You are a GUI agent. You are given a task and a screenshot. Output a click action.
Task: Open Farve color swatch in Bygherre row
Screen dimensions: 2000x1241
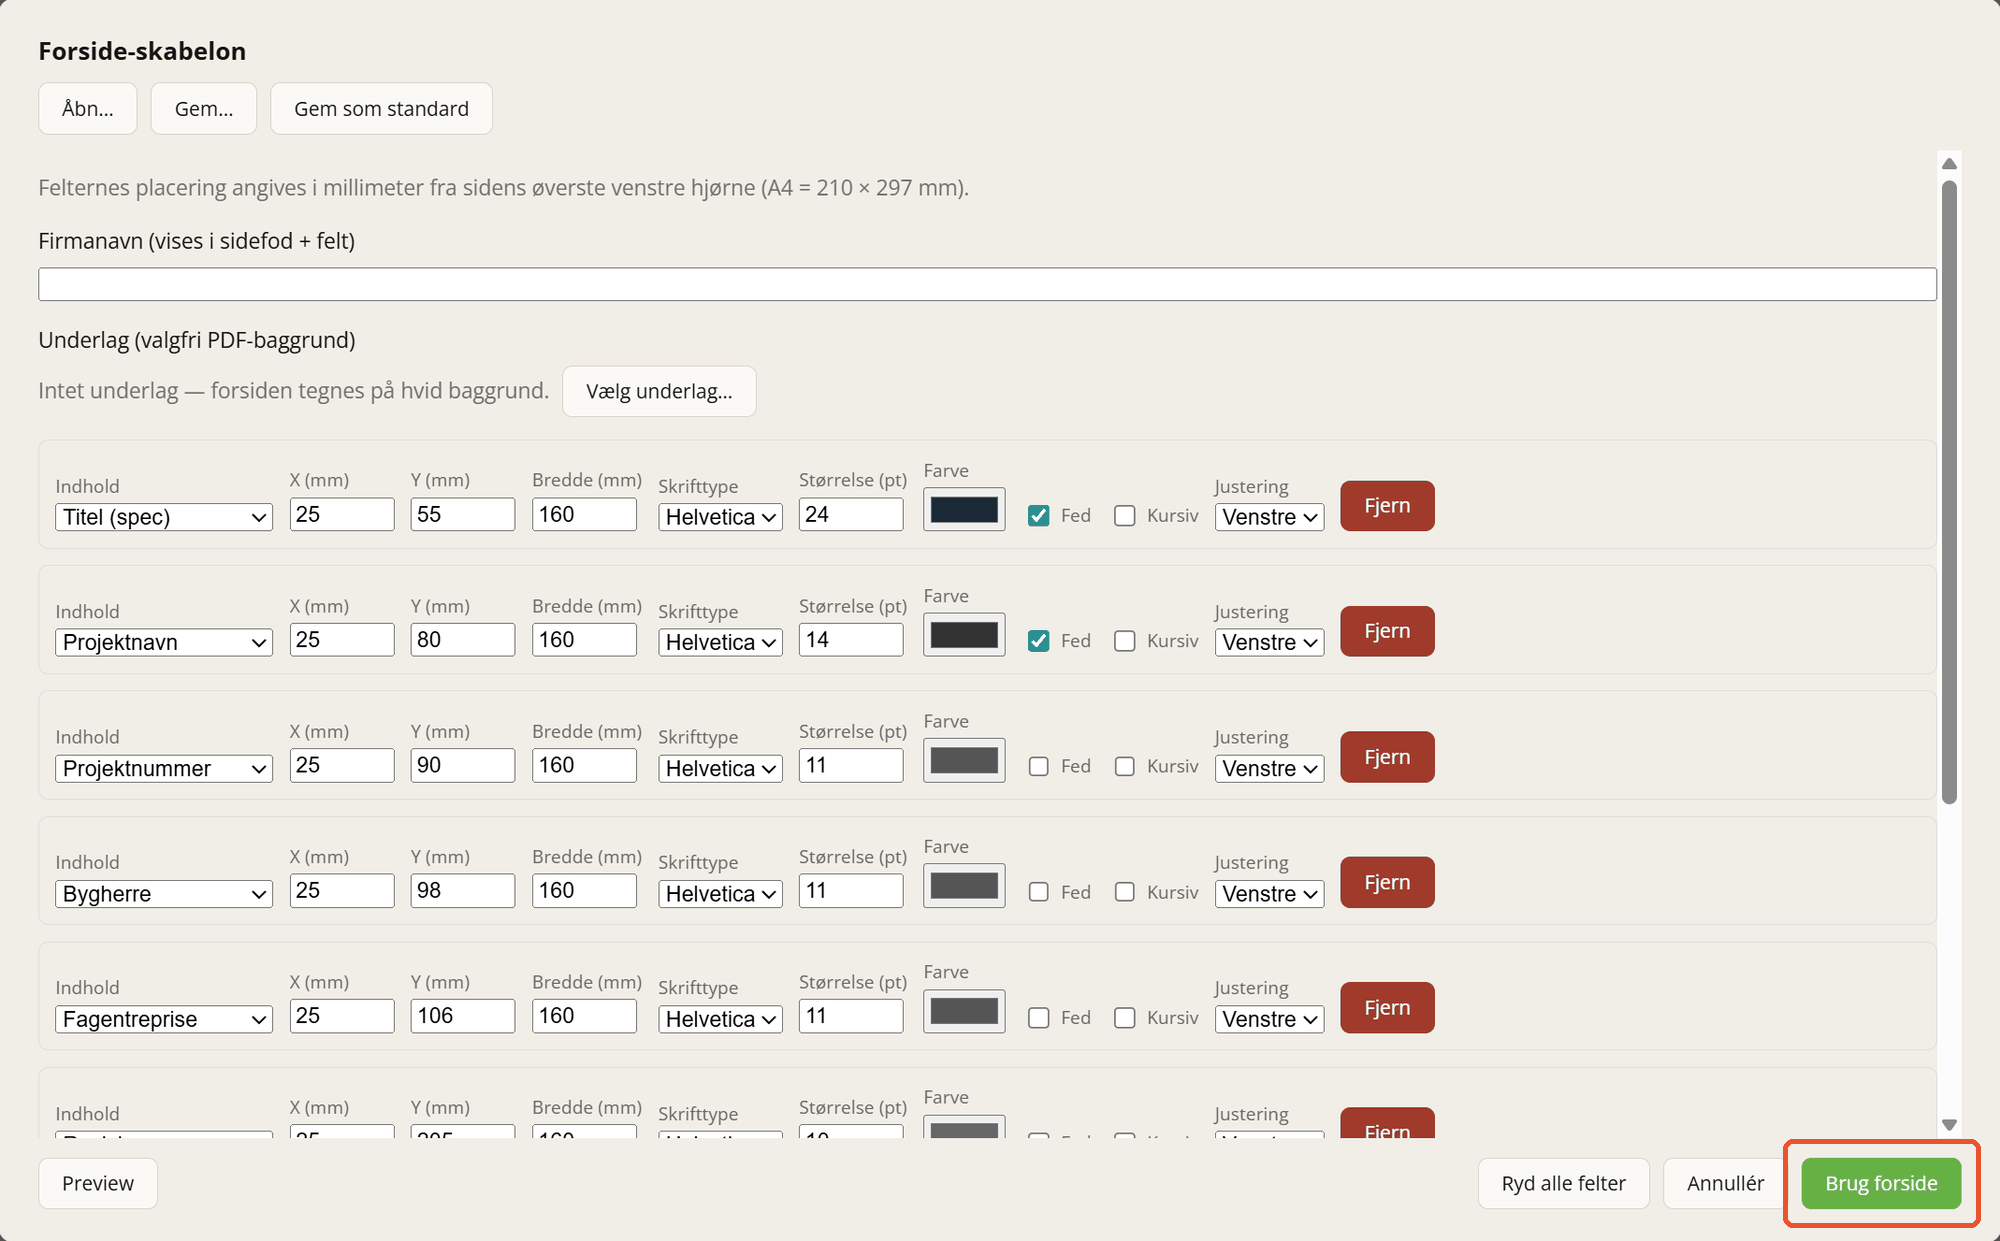(964, 886)
